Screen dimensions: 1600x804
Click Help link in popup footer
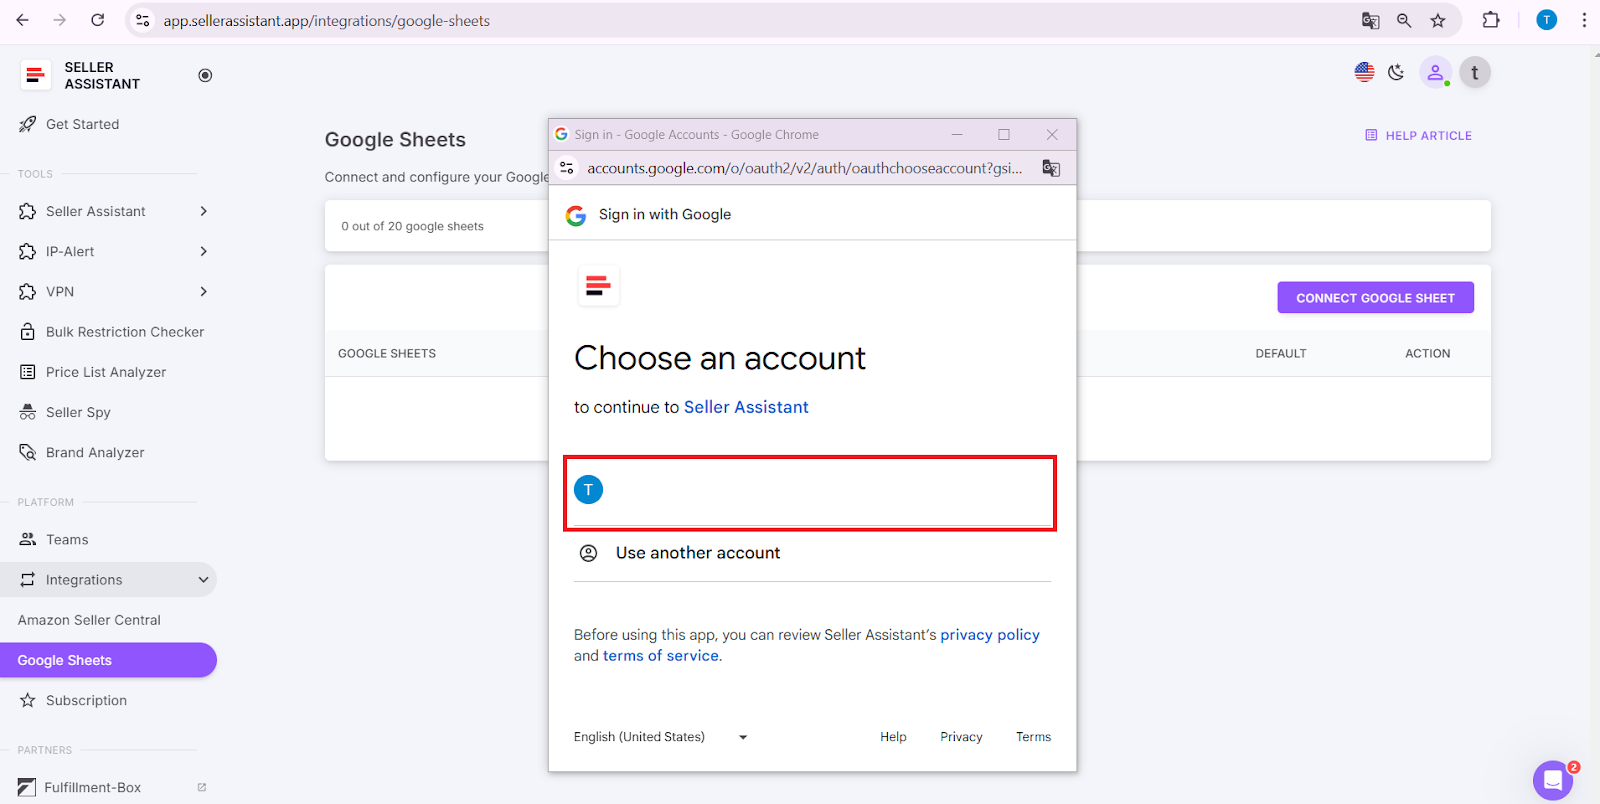(x=893, y=737)
